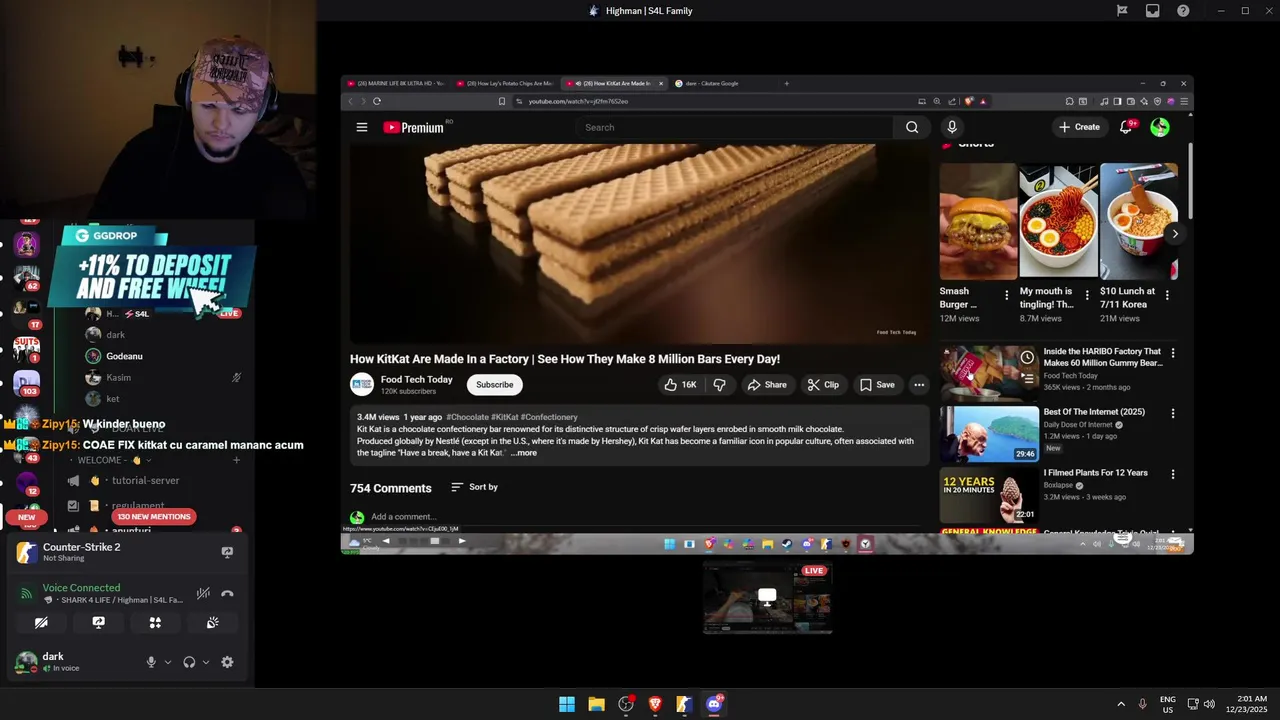
Task: Open the YouTube account avatar menu
Action: [x=1160, y=127]
